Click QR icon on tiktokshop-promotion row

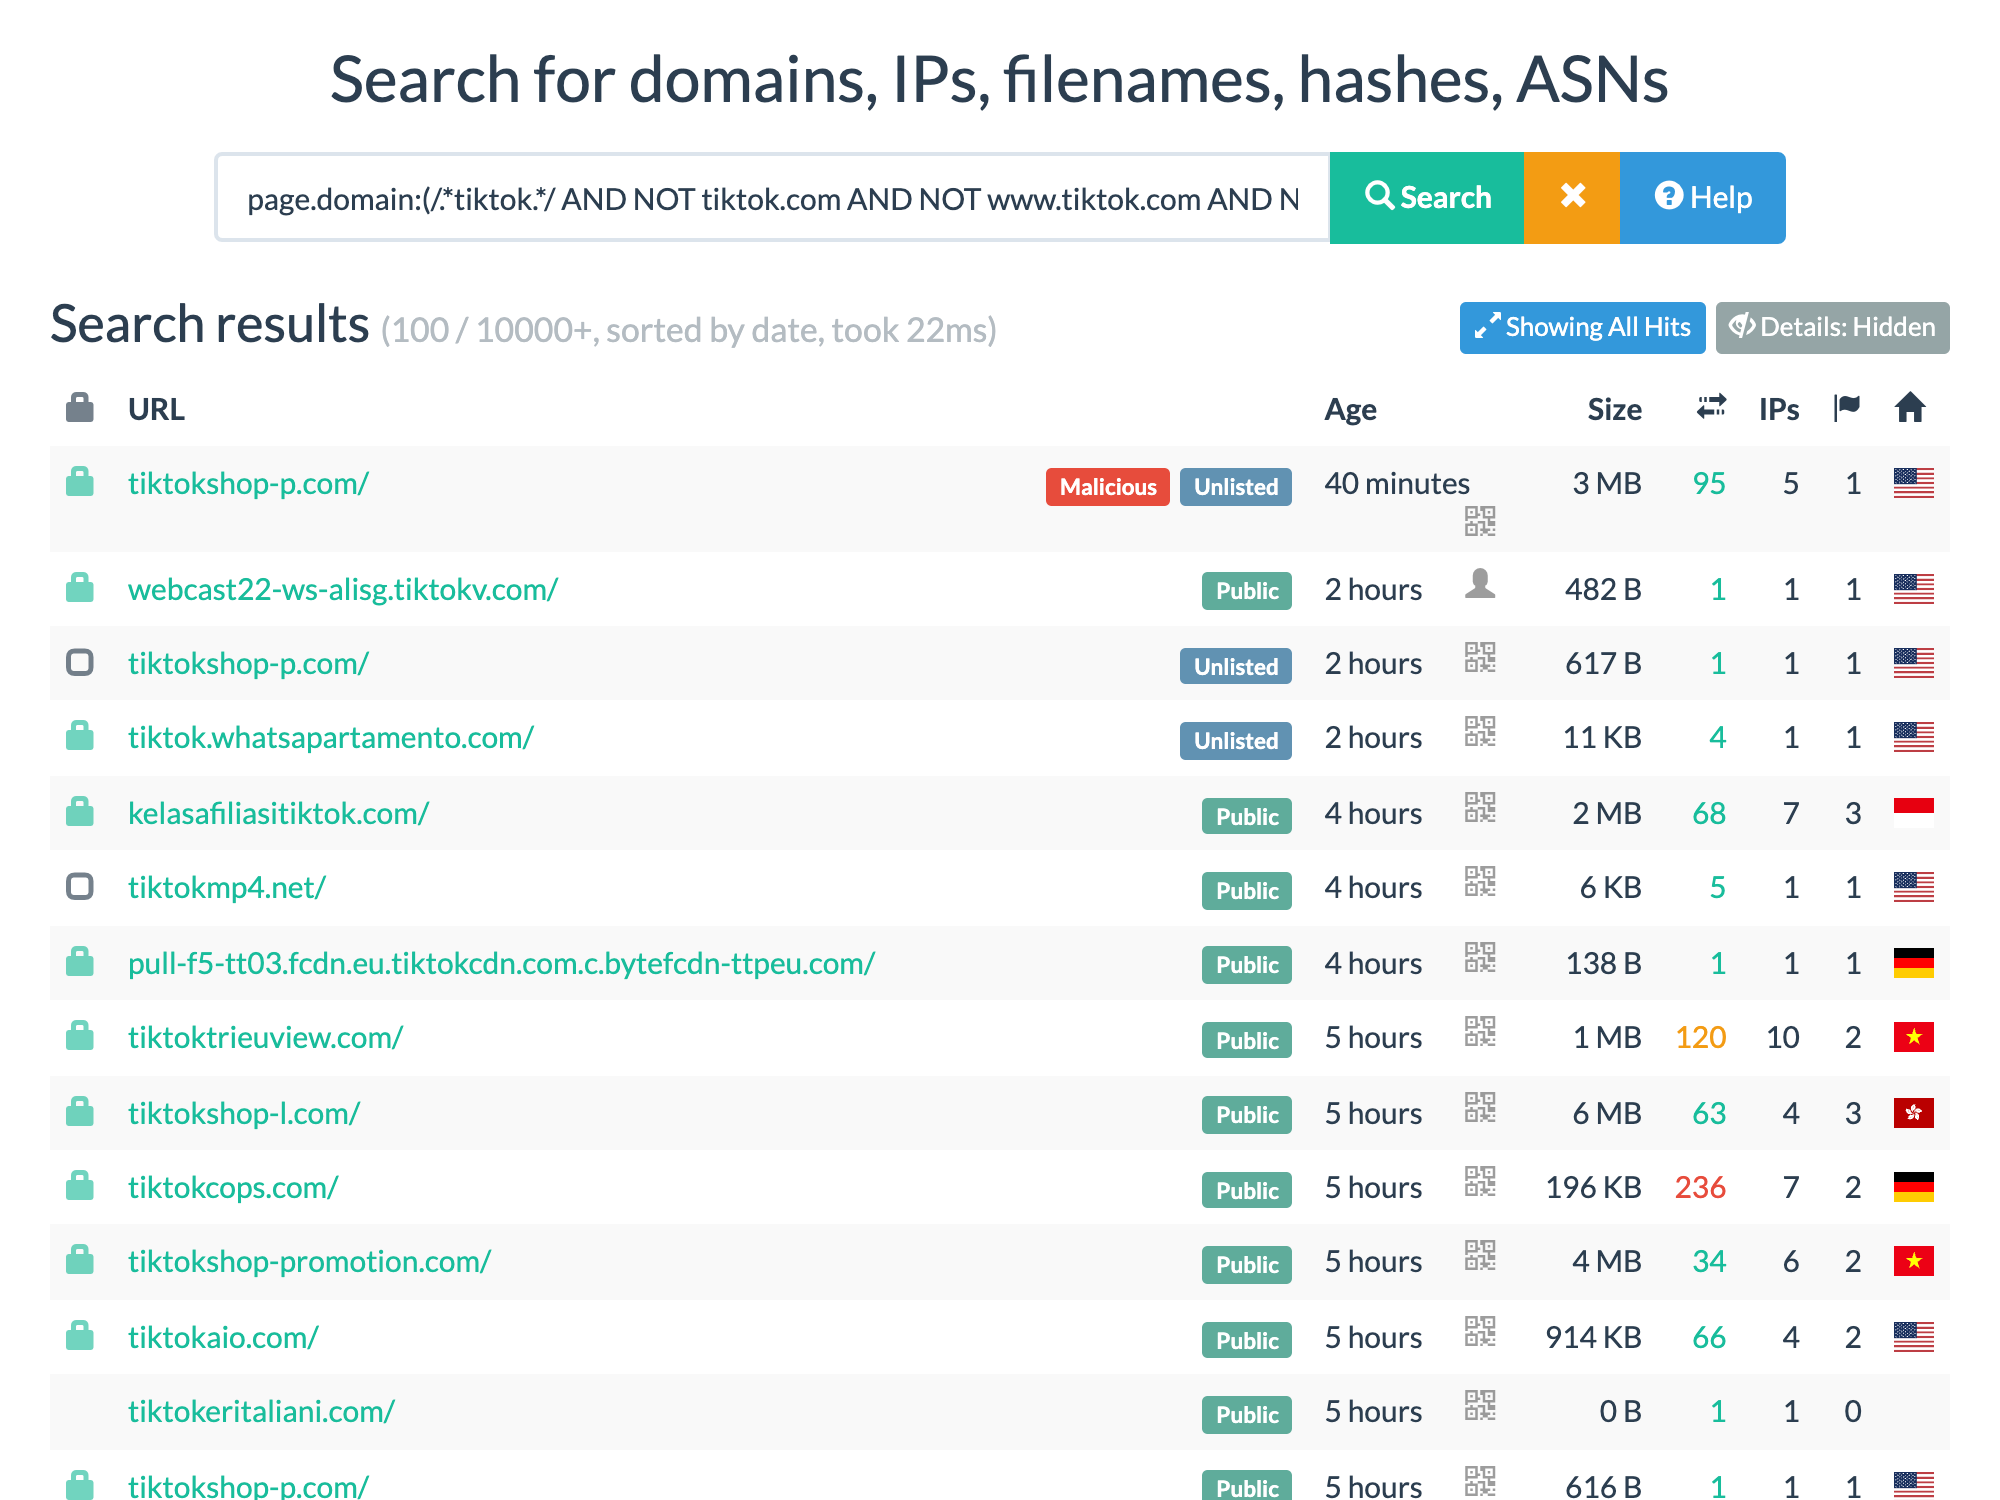click(x=1480, y=1255)
